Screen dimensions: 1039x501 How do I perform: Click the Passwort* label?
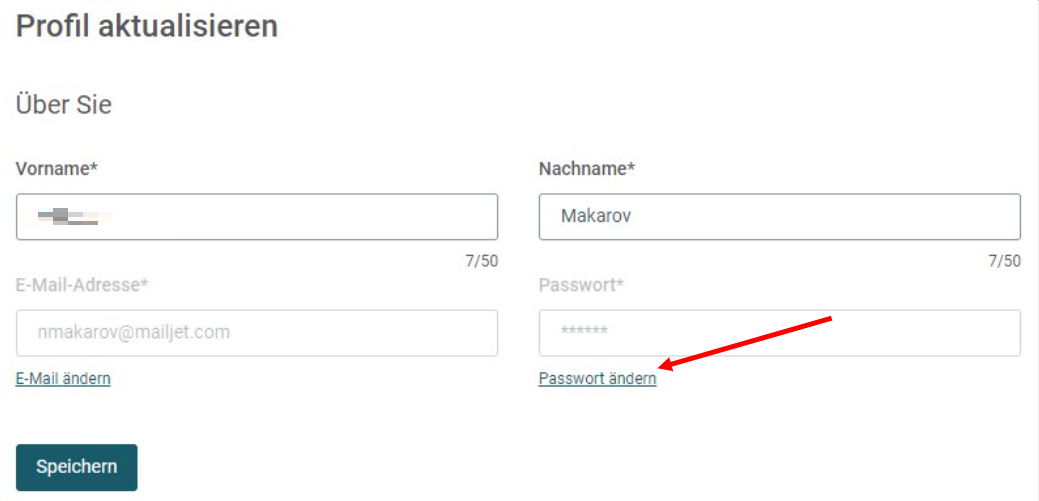pyautogui.click(x=582, y=285)
